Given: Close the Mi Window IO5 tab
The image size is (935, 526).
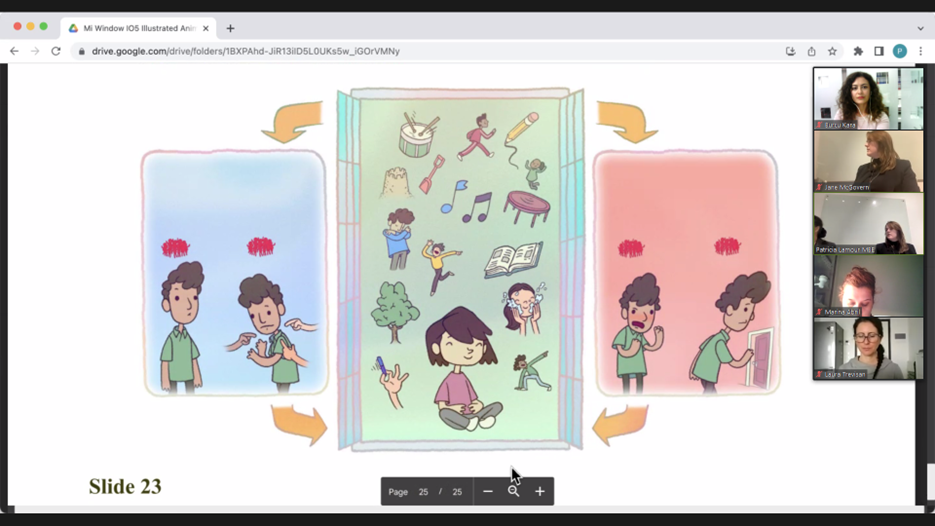Looking at the screenshot, I should tap(206, 28).
